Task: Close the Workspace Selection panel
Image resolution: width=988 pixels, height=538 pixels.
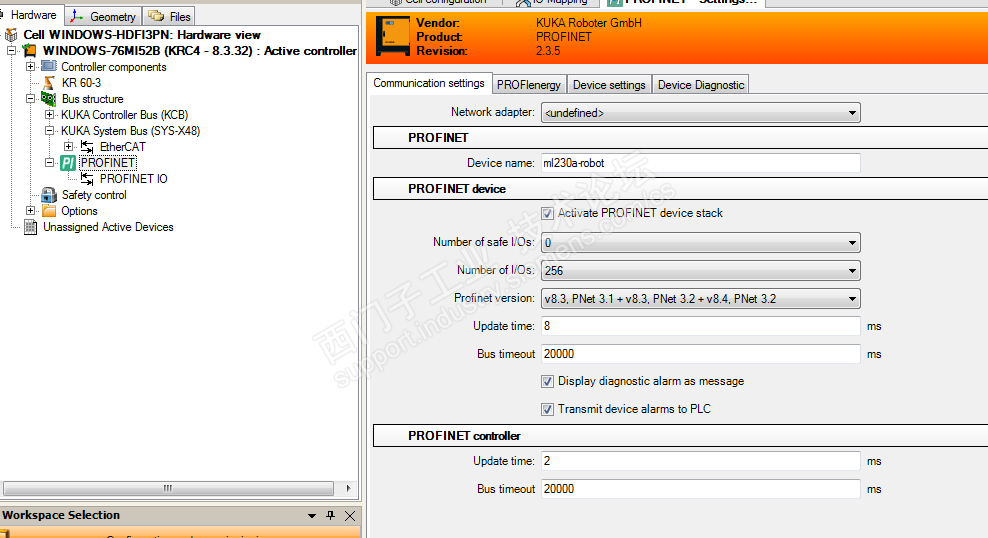Action: (x=350, y=516)
